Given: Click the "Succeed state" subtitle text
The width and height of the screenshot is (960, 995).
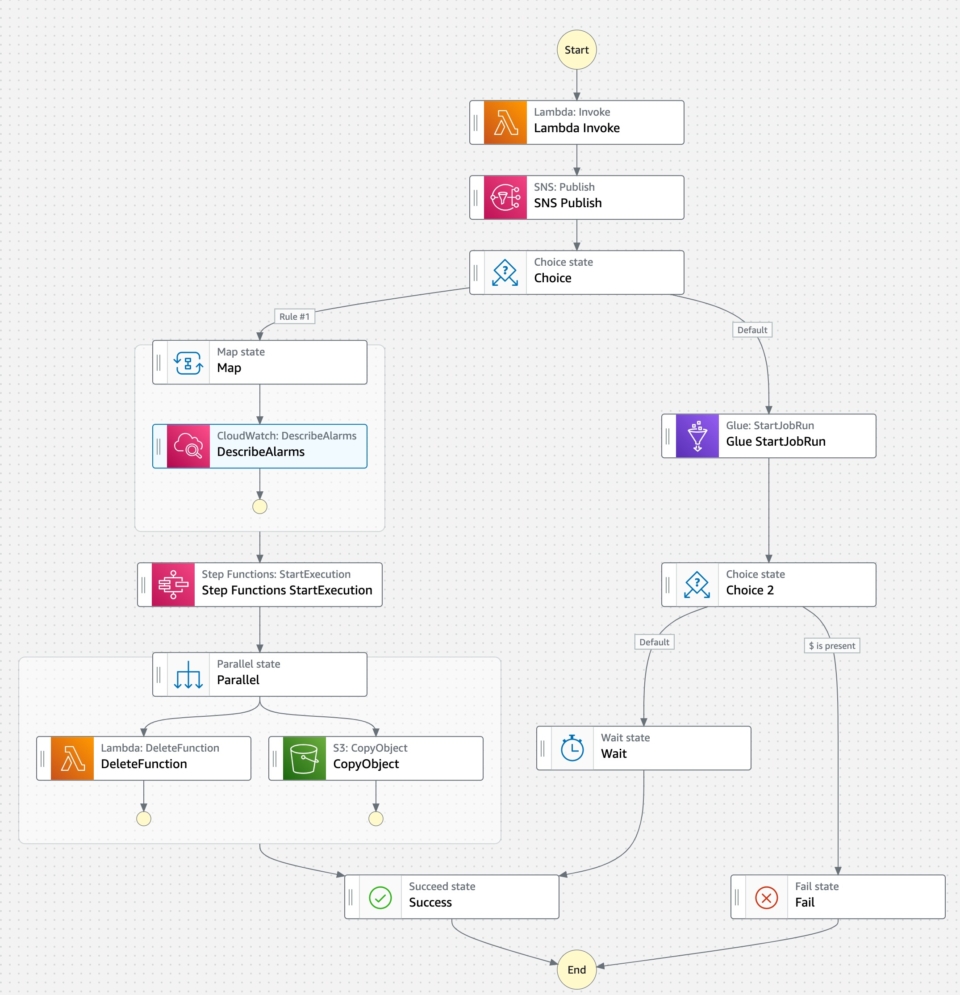Looking at the screenshot, I should (442, 886).
